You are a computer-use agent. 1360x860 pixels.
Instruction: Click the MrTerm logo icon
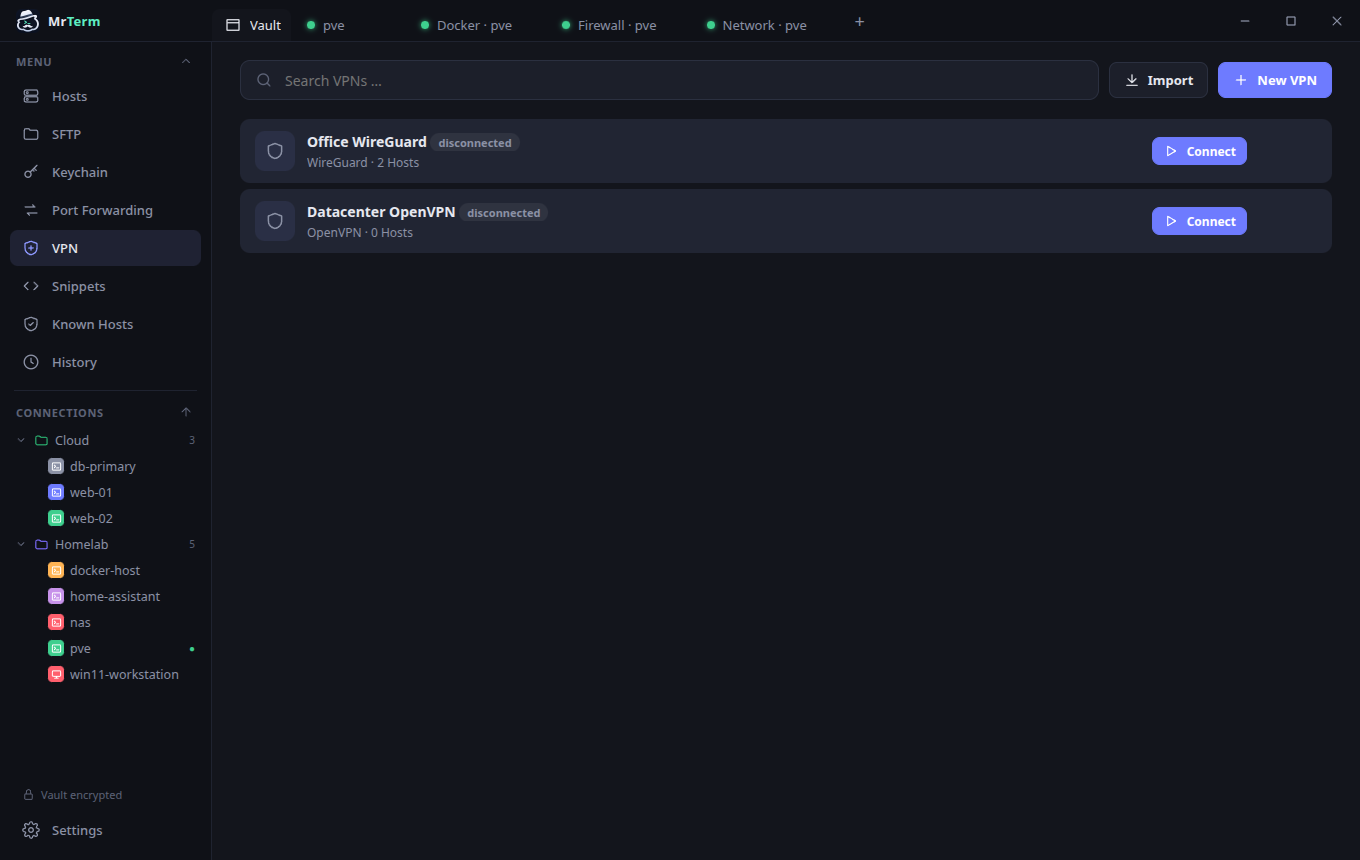tap(28, 21)
